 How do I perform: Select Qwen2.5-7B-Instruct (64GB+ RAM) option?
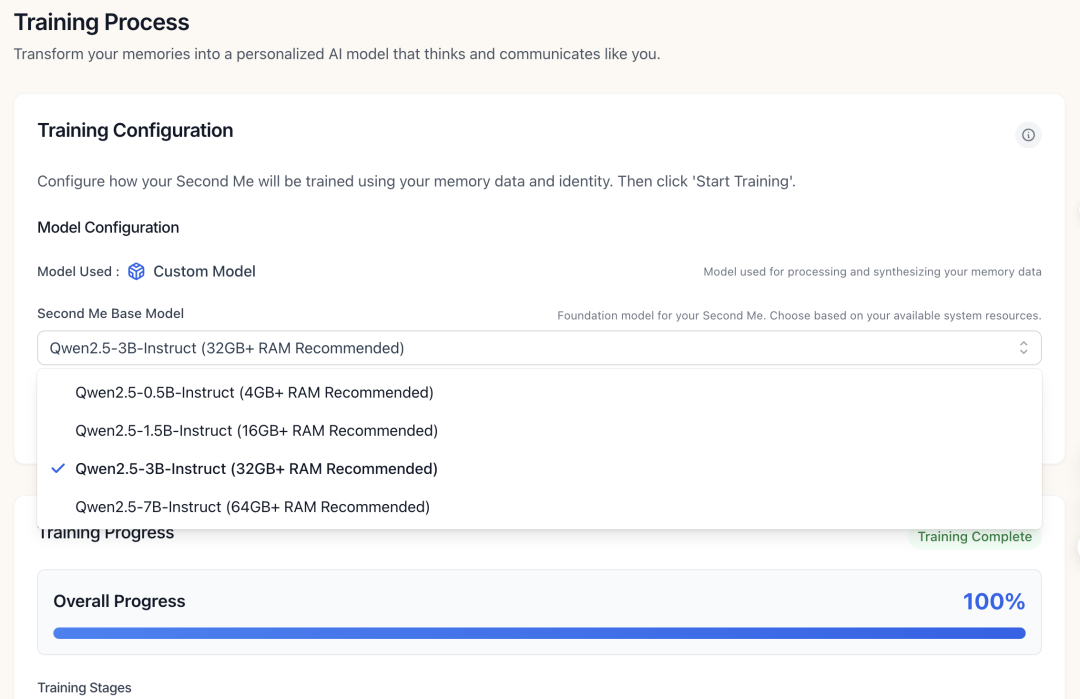click(539, 507)
